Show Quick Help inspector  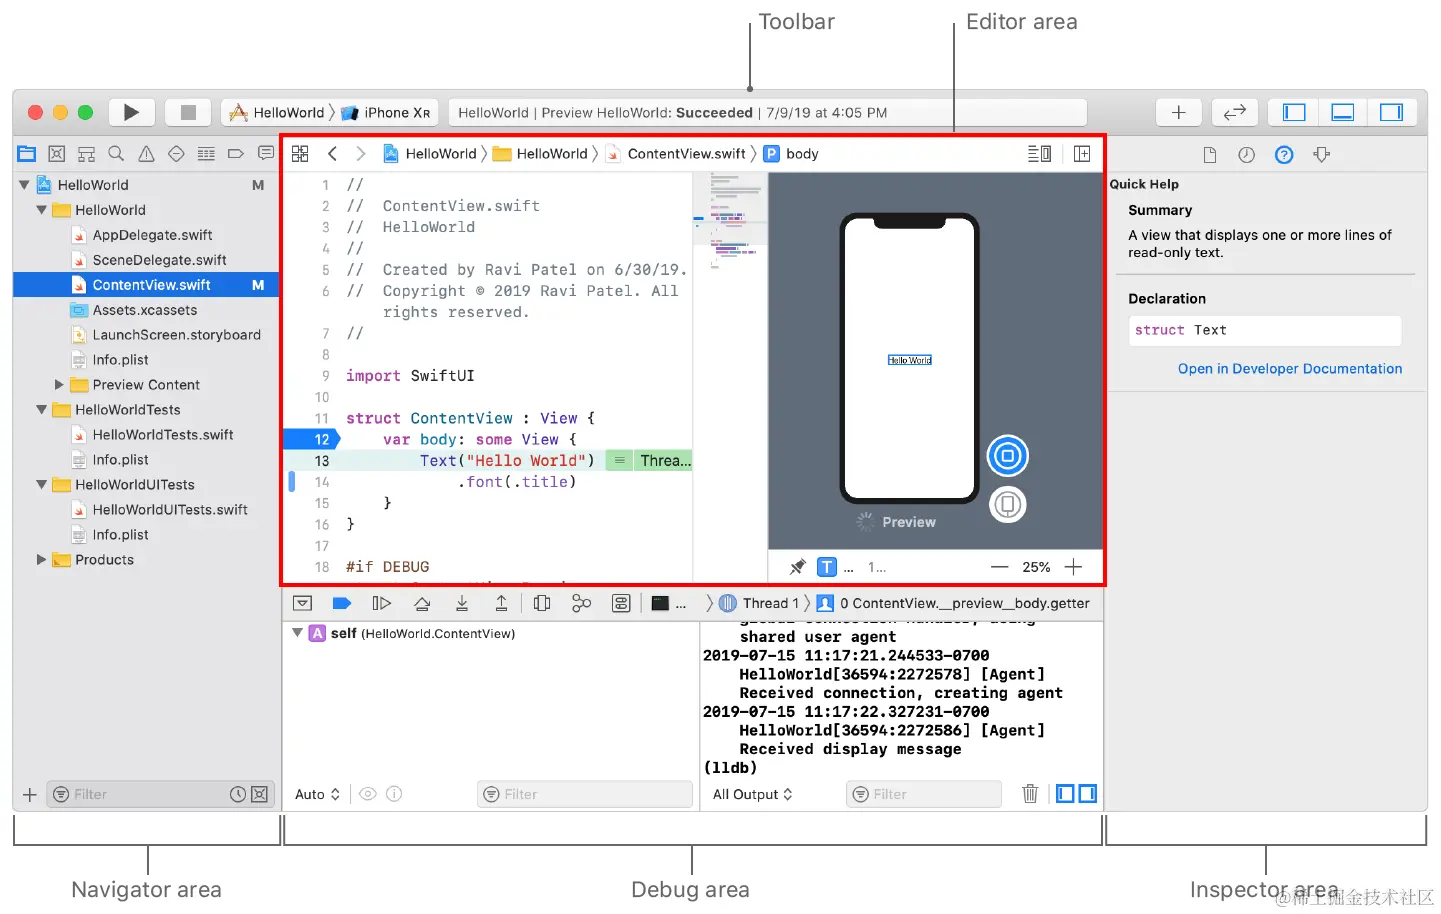tap(1284, 155)
